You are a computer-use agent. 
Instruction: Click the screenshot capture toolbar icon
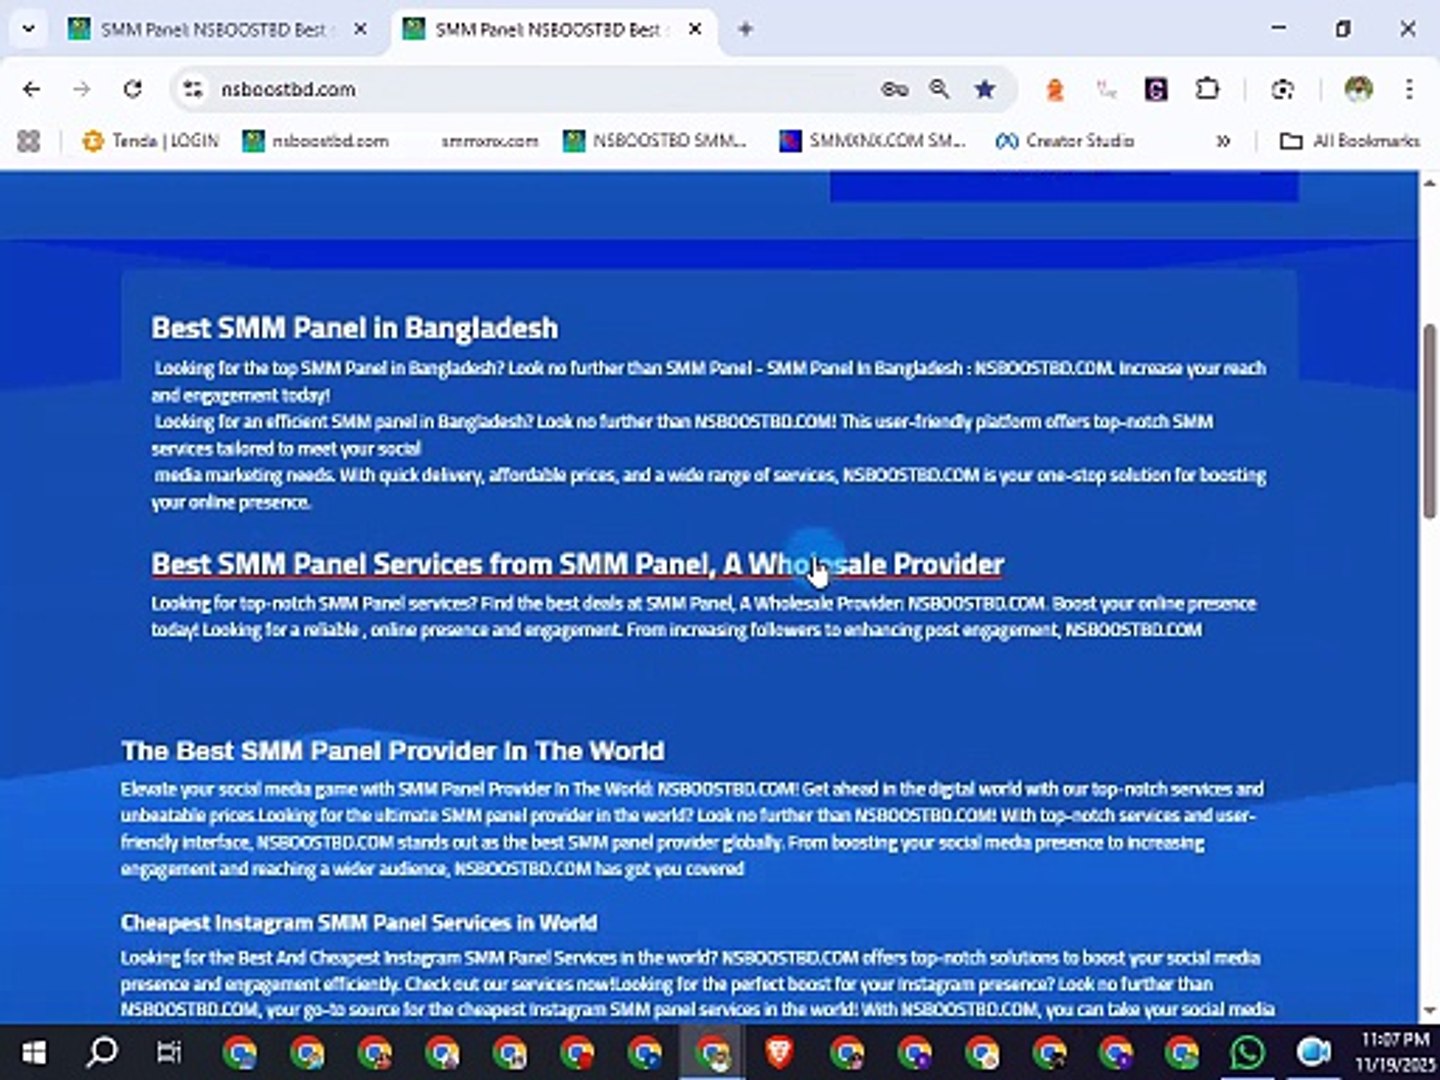point(1283,90)
